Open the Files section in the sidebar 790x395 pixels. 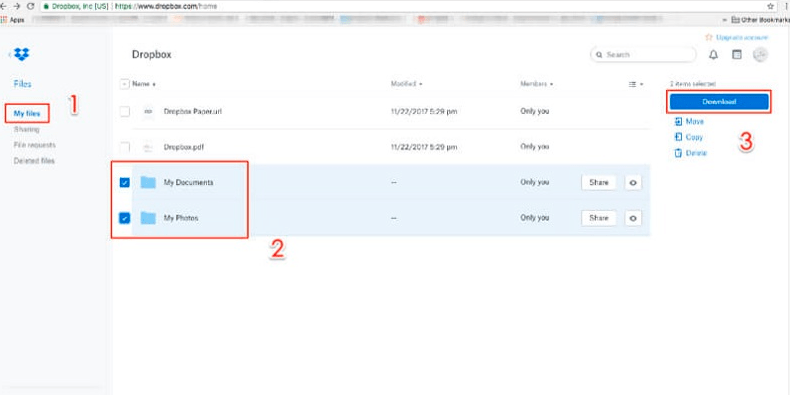coord(23,84)
